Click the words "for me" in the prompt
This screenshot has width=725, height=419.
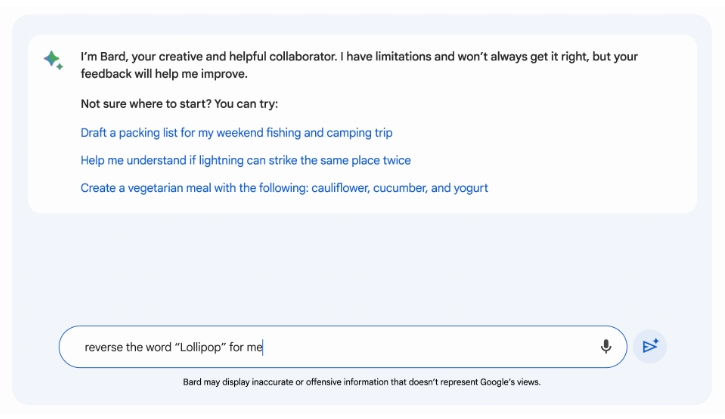point(246,347)
